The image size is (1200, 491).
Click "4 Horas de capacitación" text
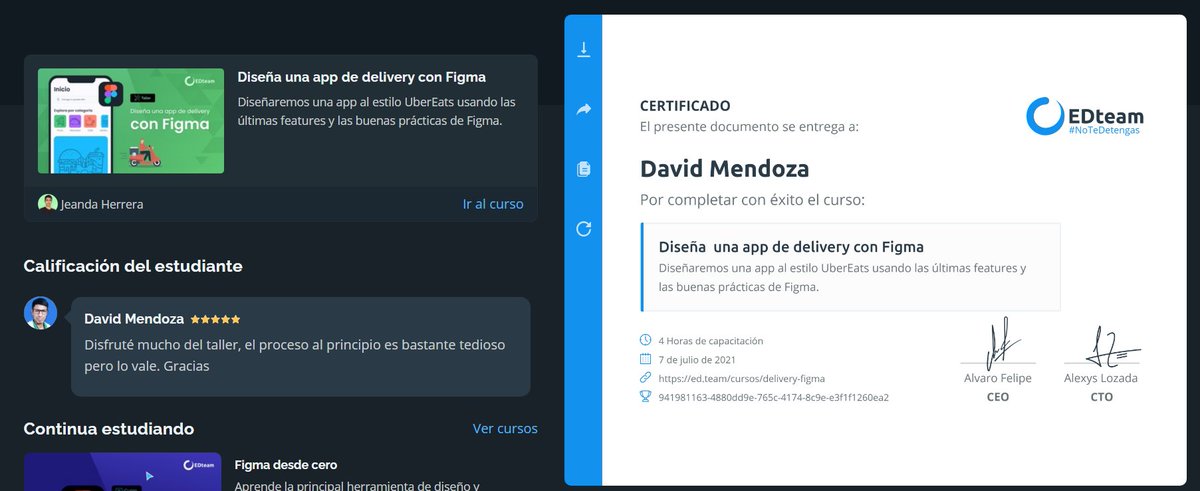[x=711, y=341]
